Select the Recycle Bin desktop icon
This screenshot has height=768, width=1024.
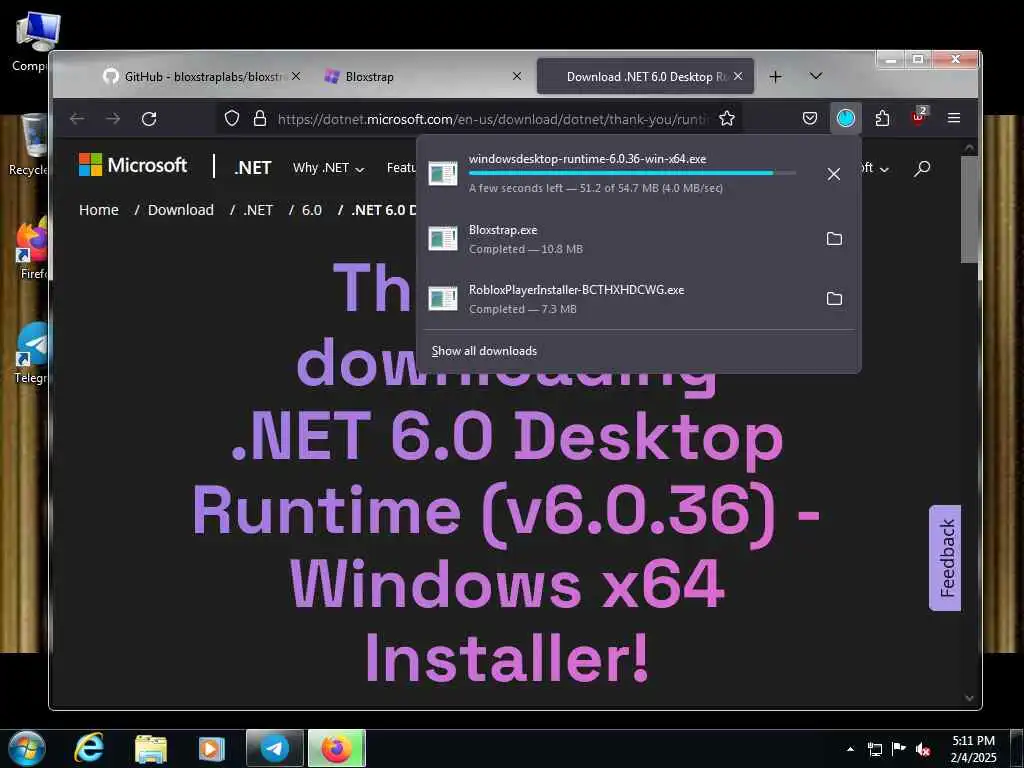pos(29,146)
